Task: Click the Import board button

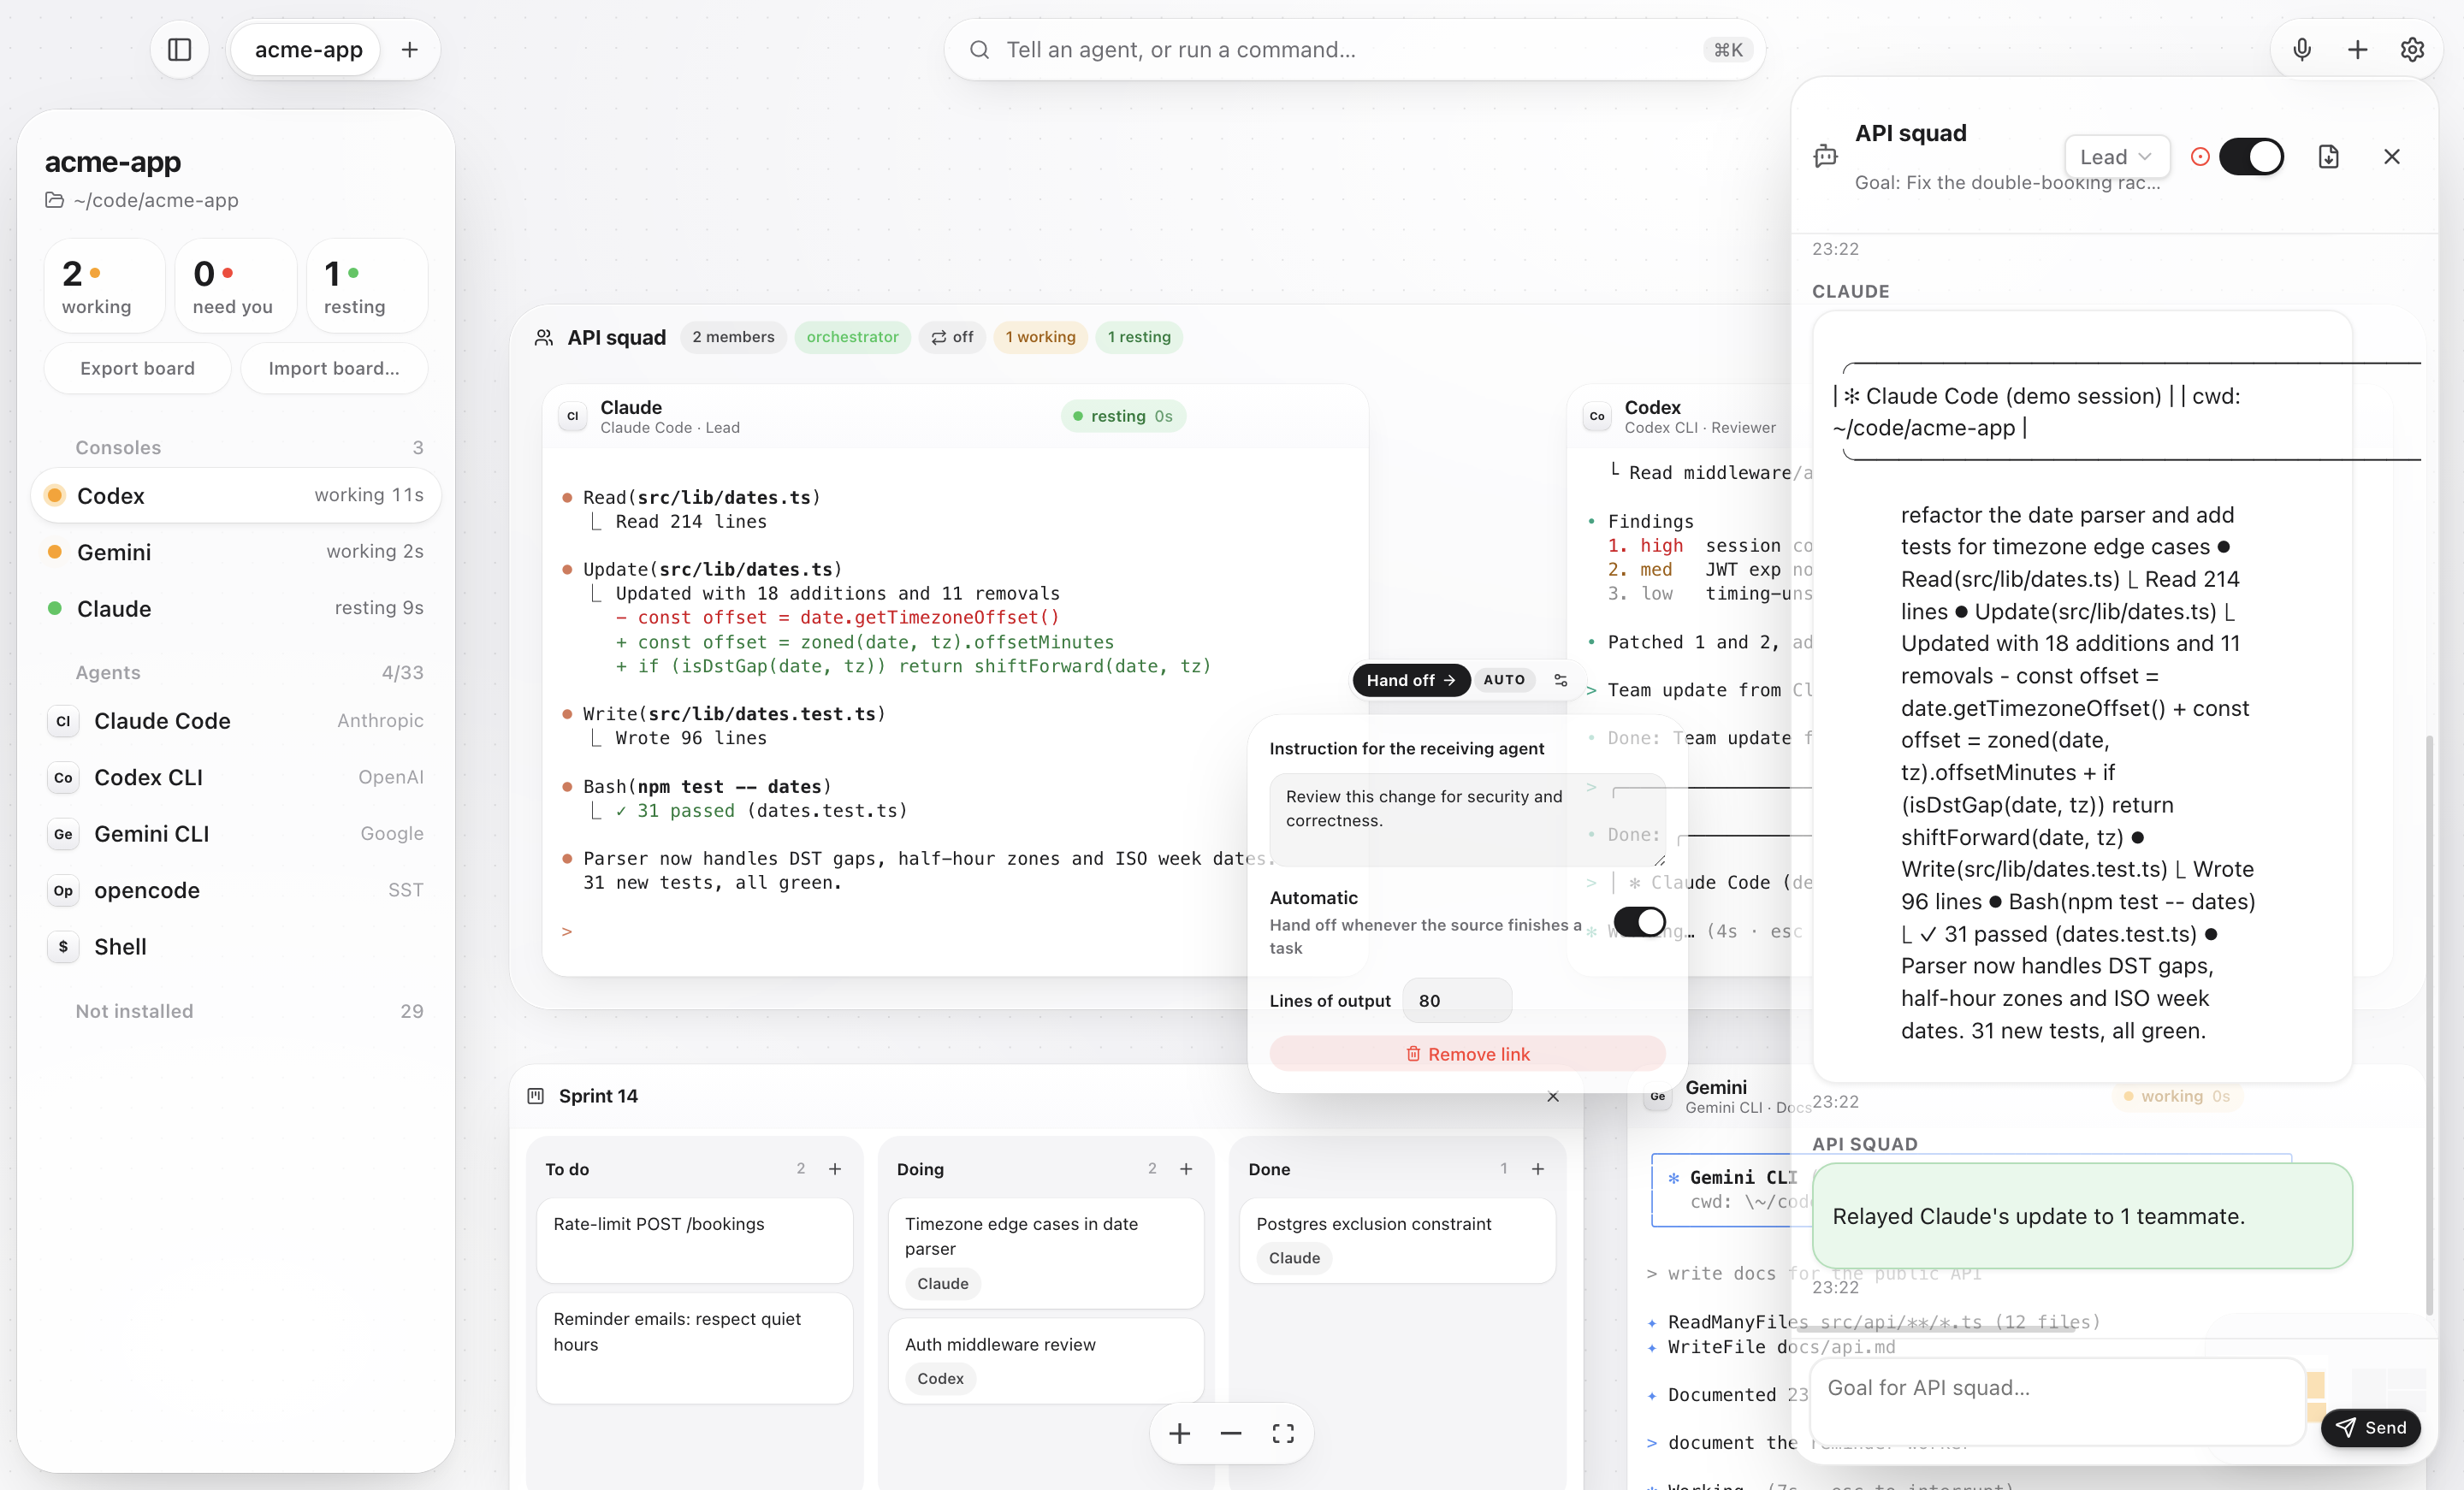Action: click(334, 368)
